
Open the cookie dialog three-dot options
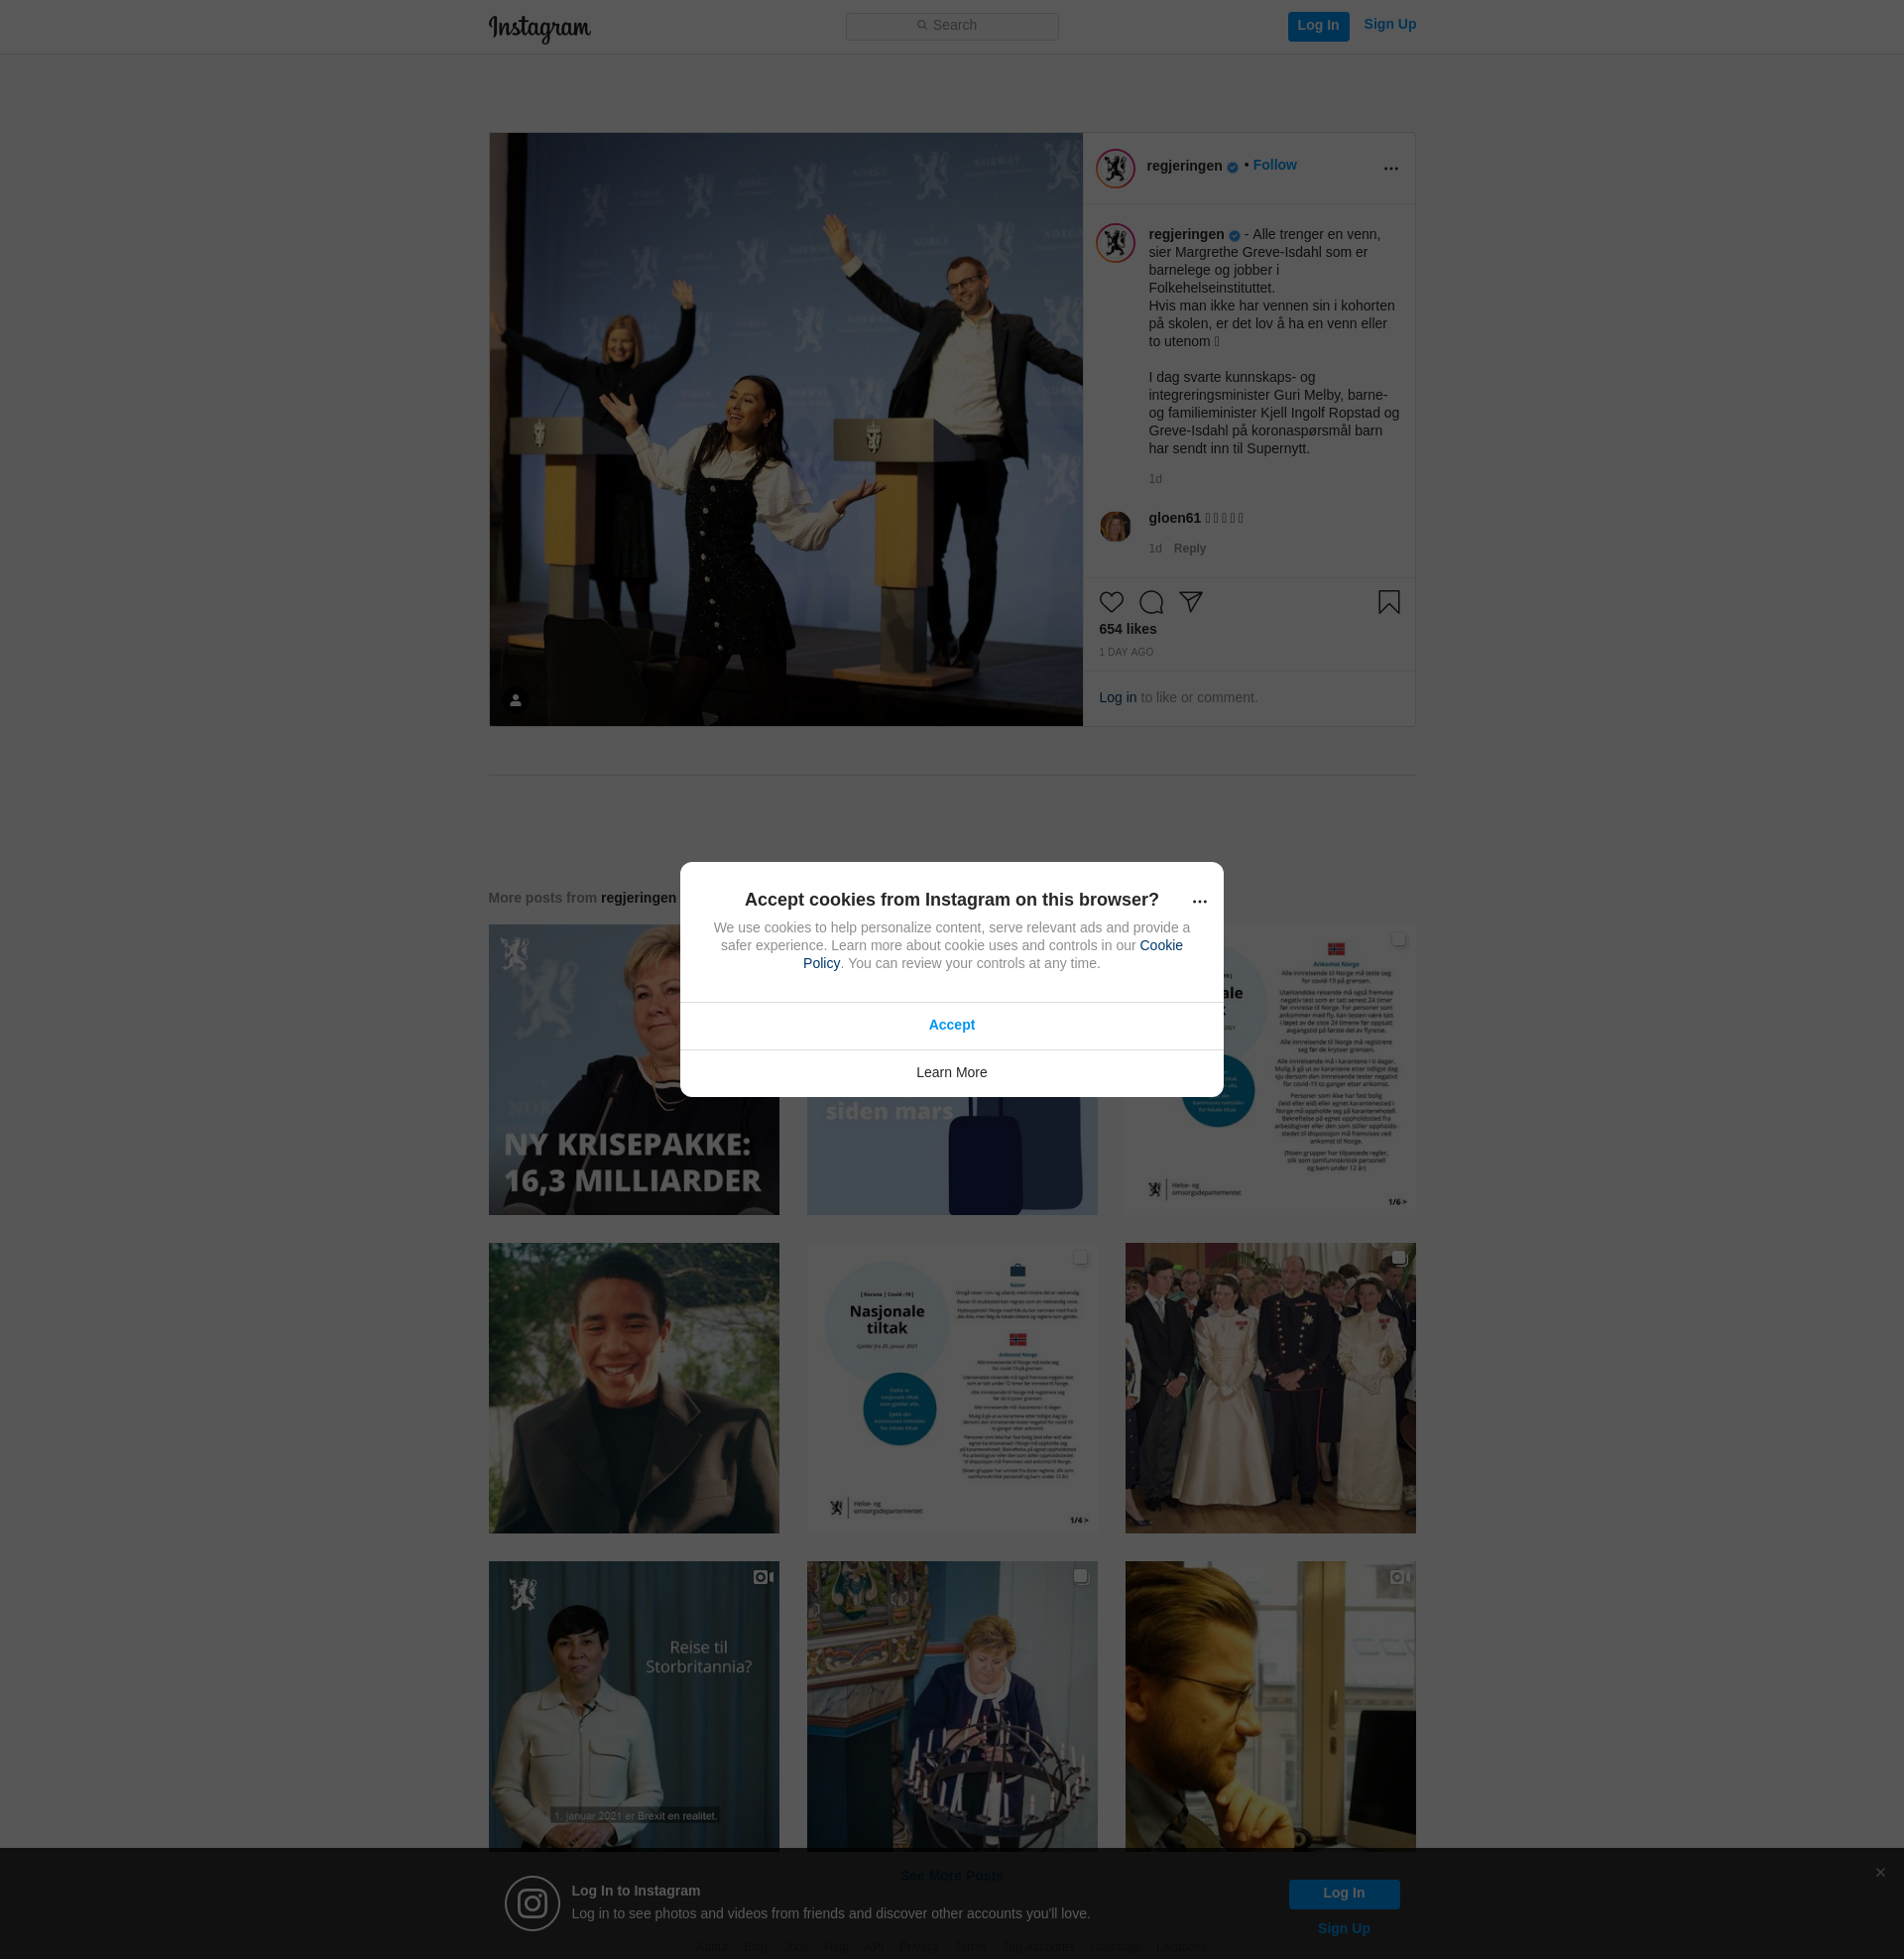coord(1199,901)
